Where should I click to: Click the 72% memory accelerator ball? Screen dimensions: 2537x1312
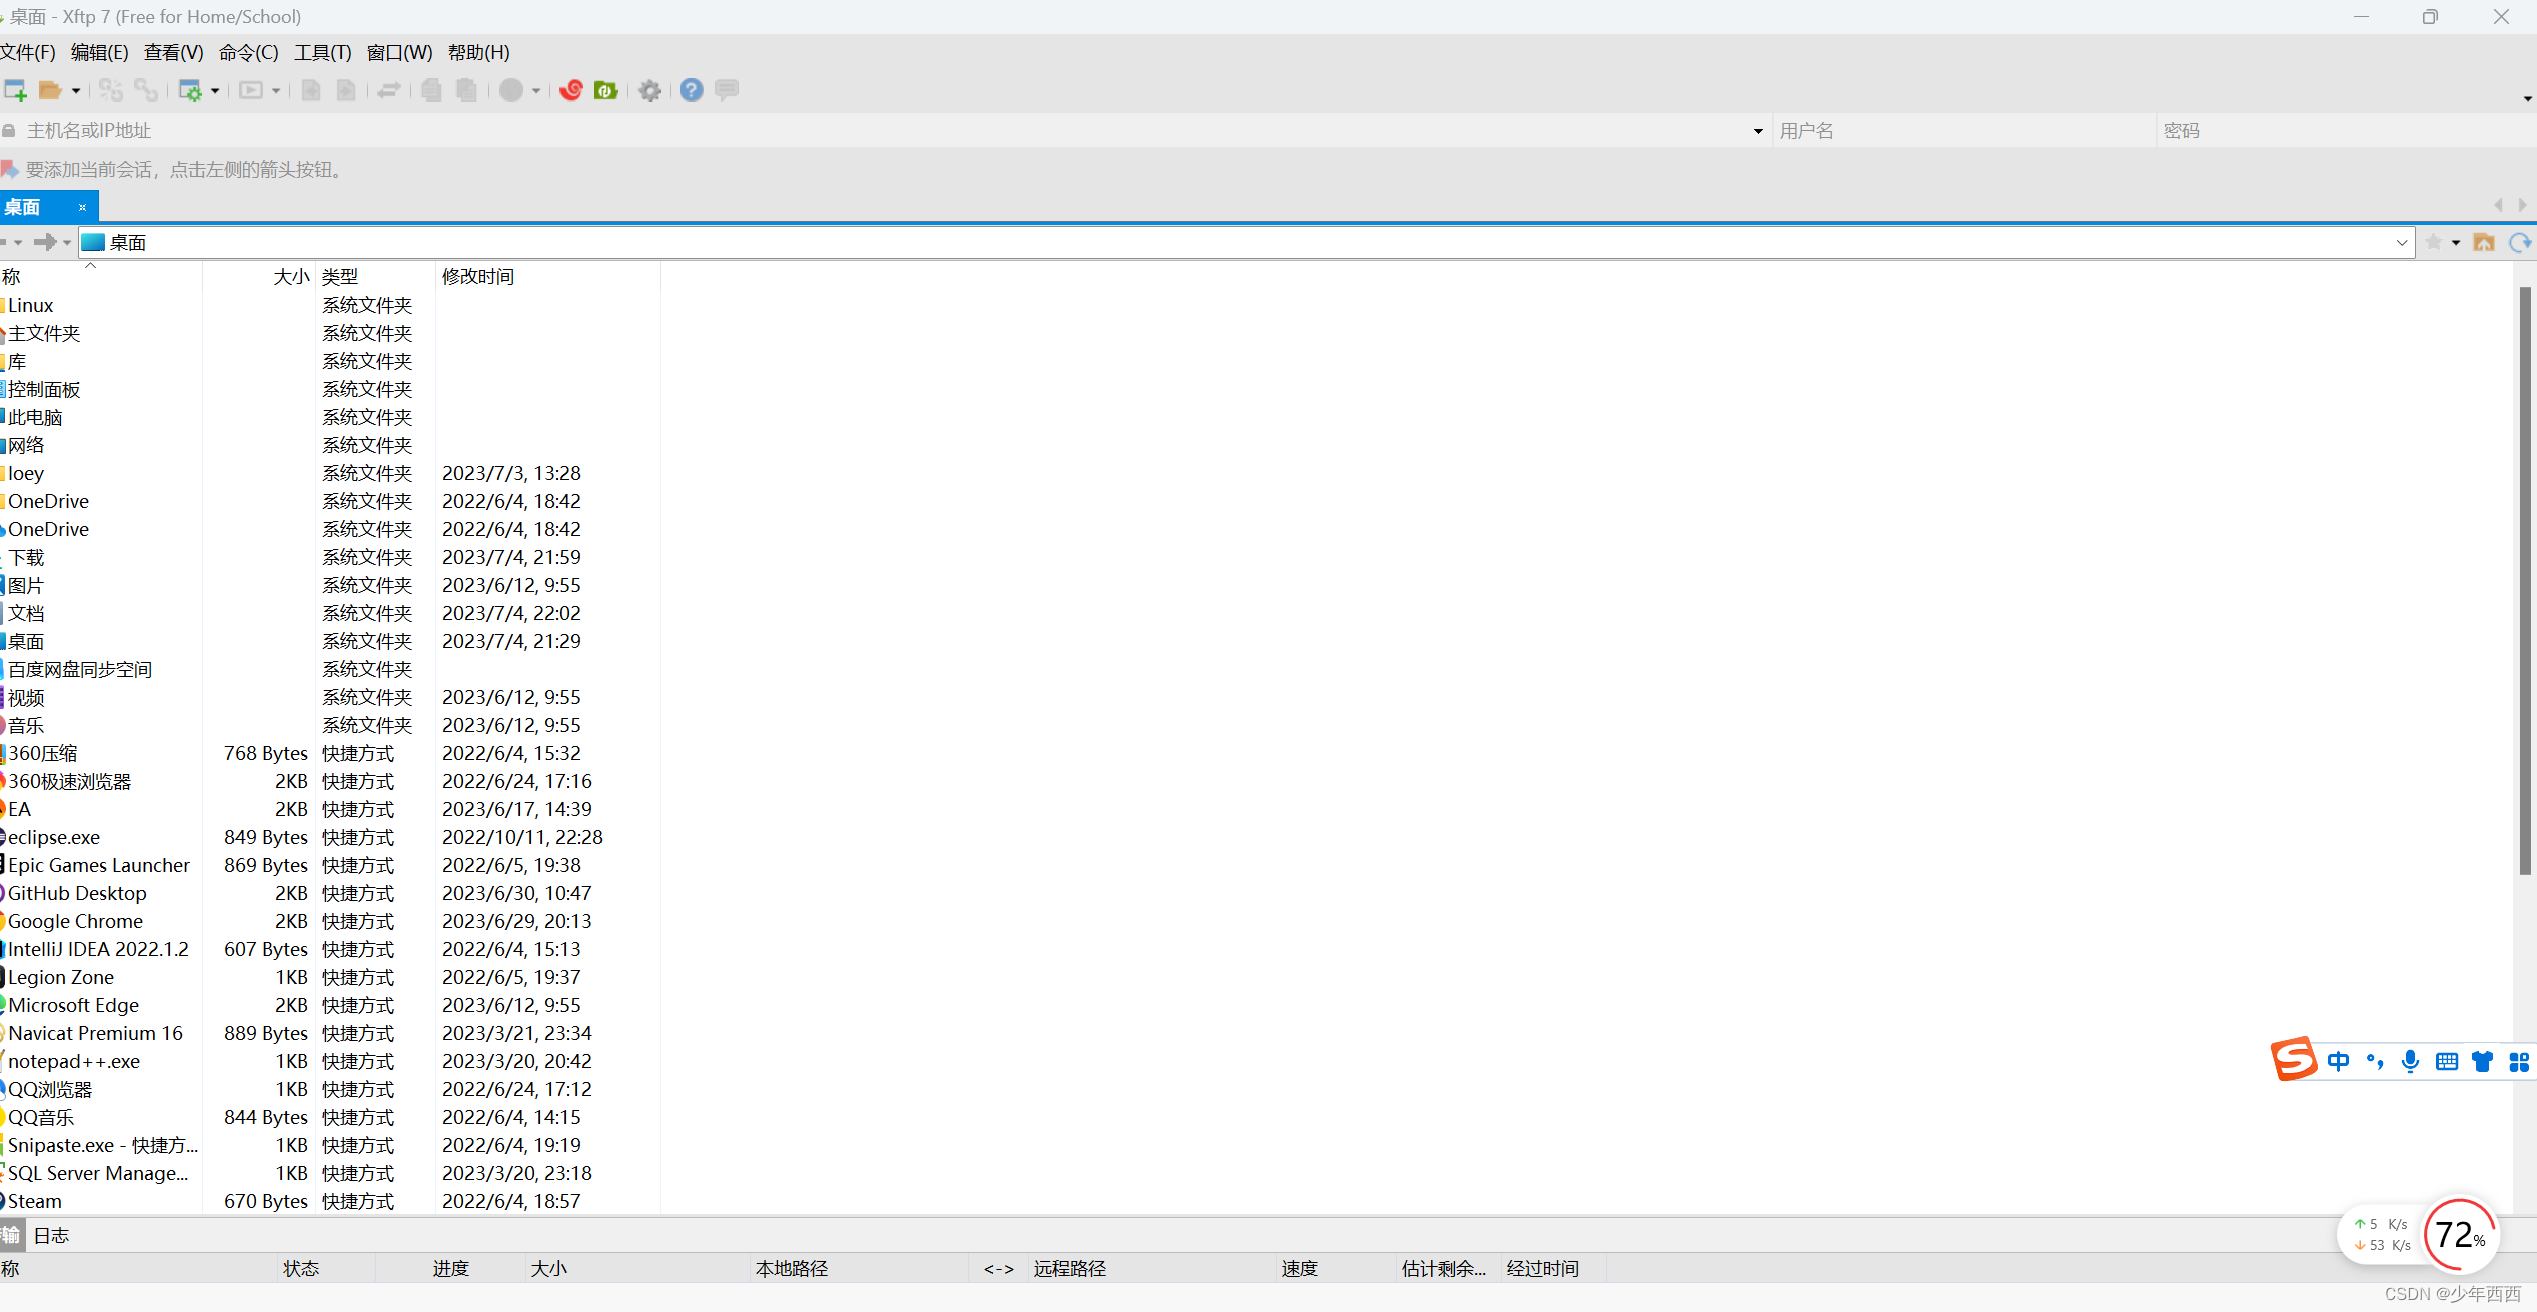[2461, 1235]
